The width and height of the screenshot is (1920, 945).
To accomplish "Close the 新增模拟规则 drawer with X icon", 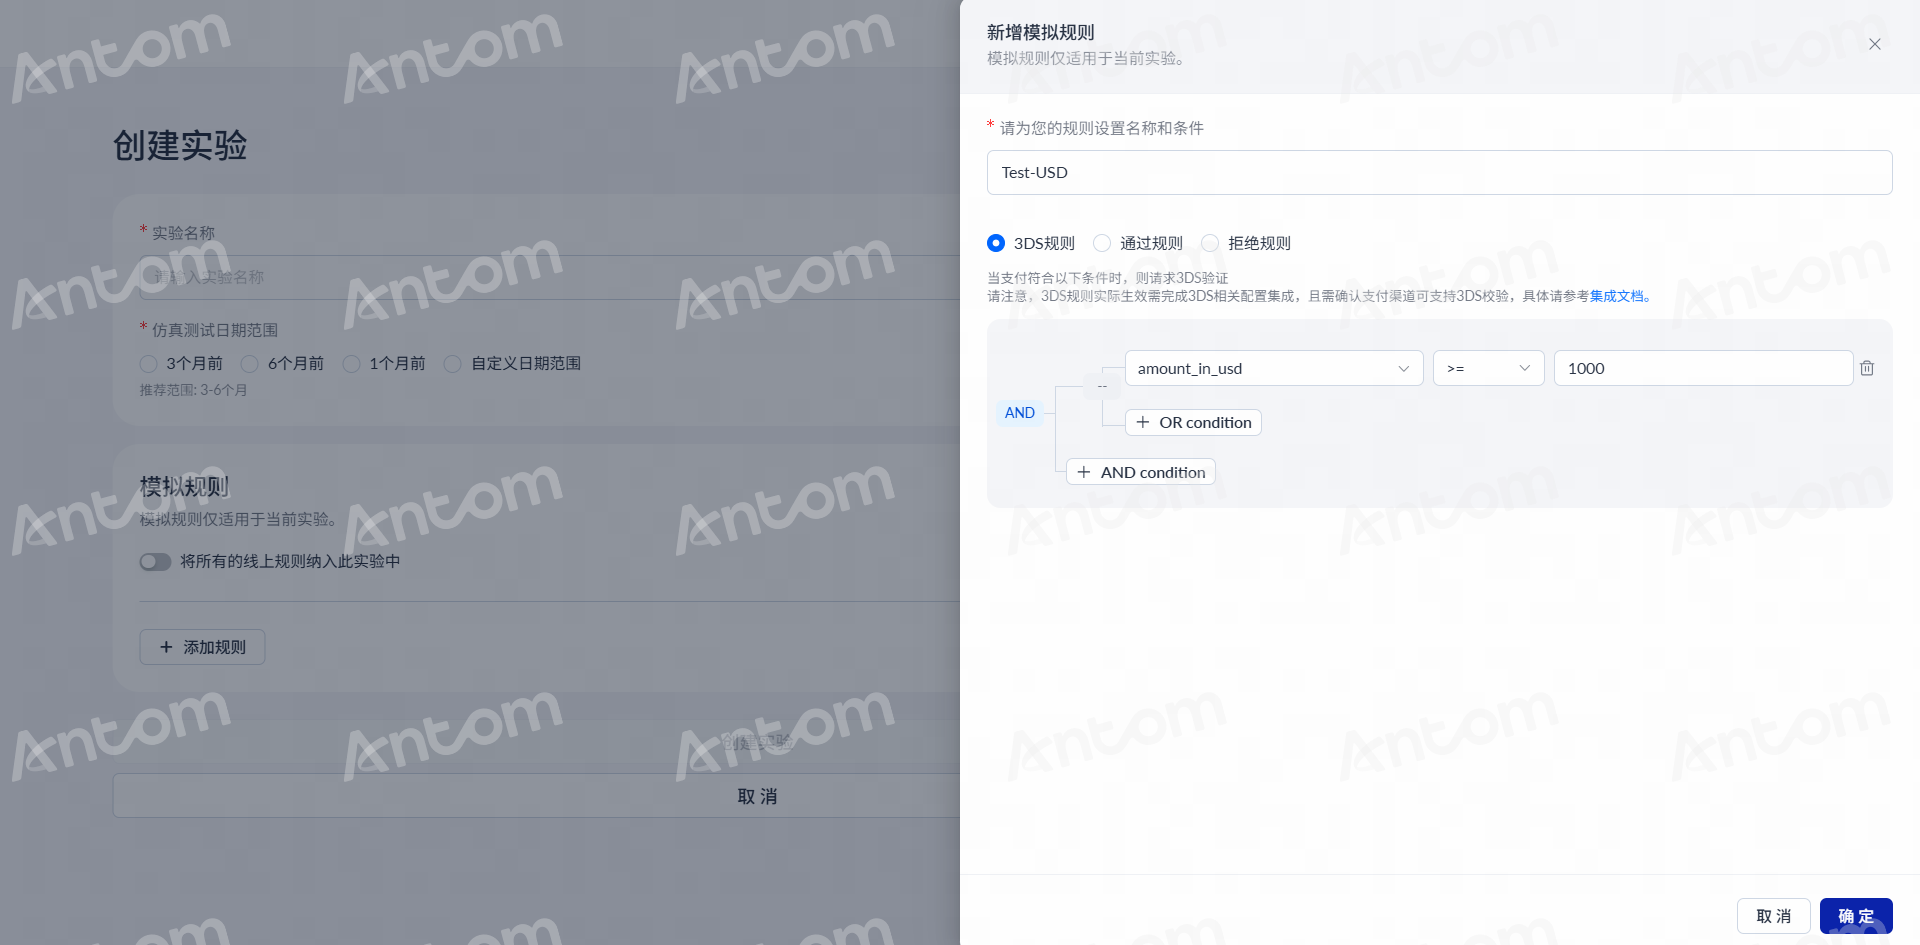I will tap(1875, 44).
